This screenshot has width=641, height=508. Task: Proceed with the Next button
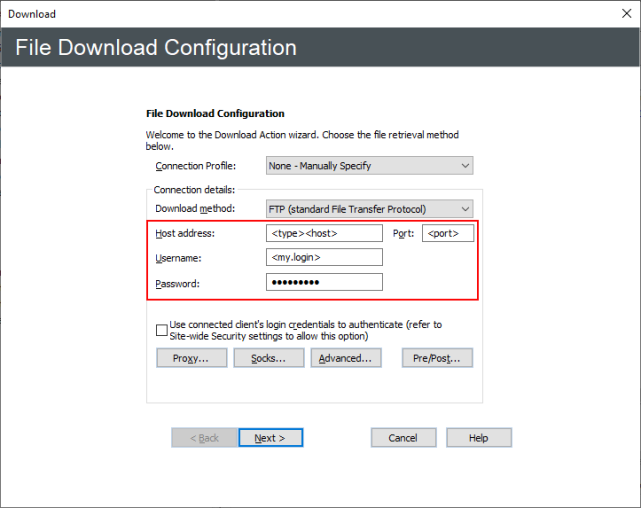[270, 438]
